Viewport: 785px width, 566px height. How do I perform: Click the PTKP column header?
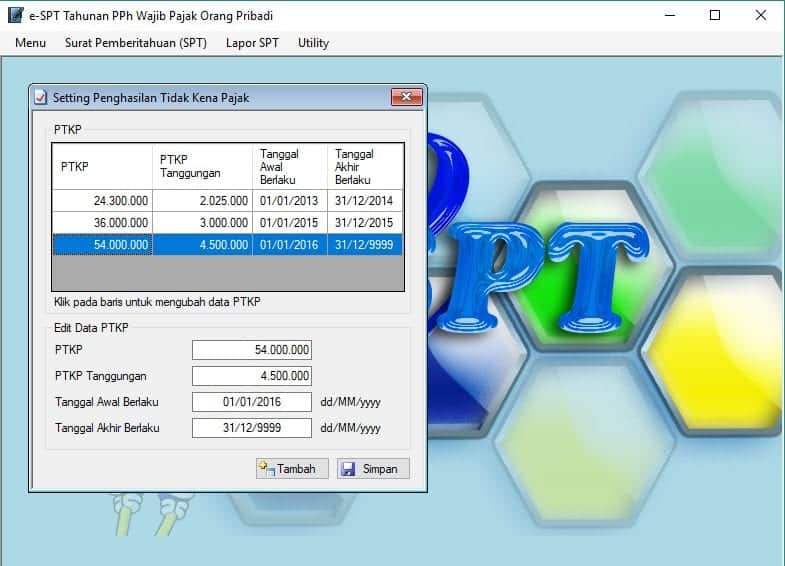103,167
